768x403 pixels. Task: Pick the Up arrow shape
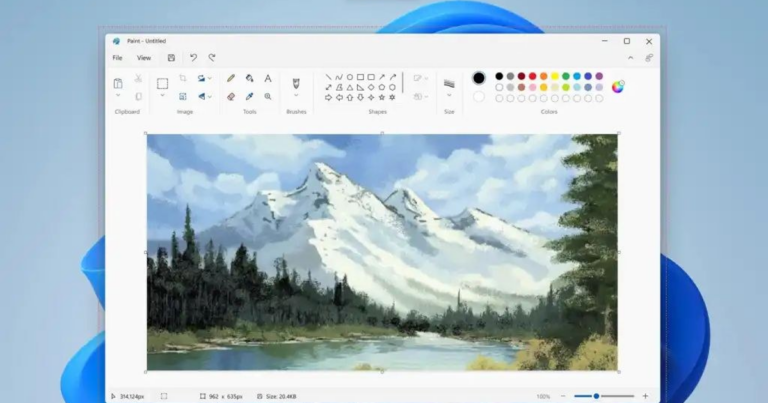tap(350, 97)
